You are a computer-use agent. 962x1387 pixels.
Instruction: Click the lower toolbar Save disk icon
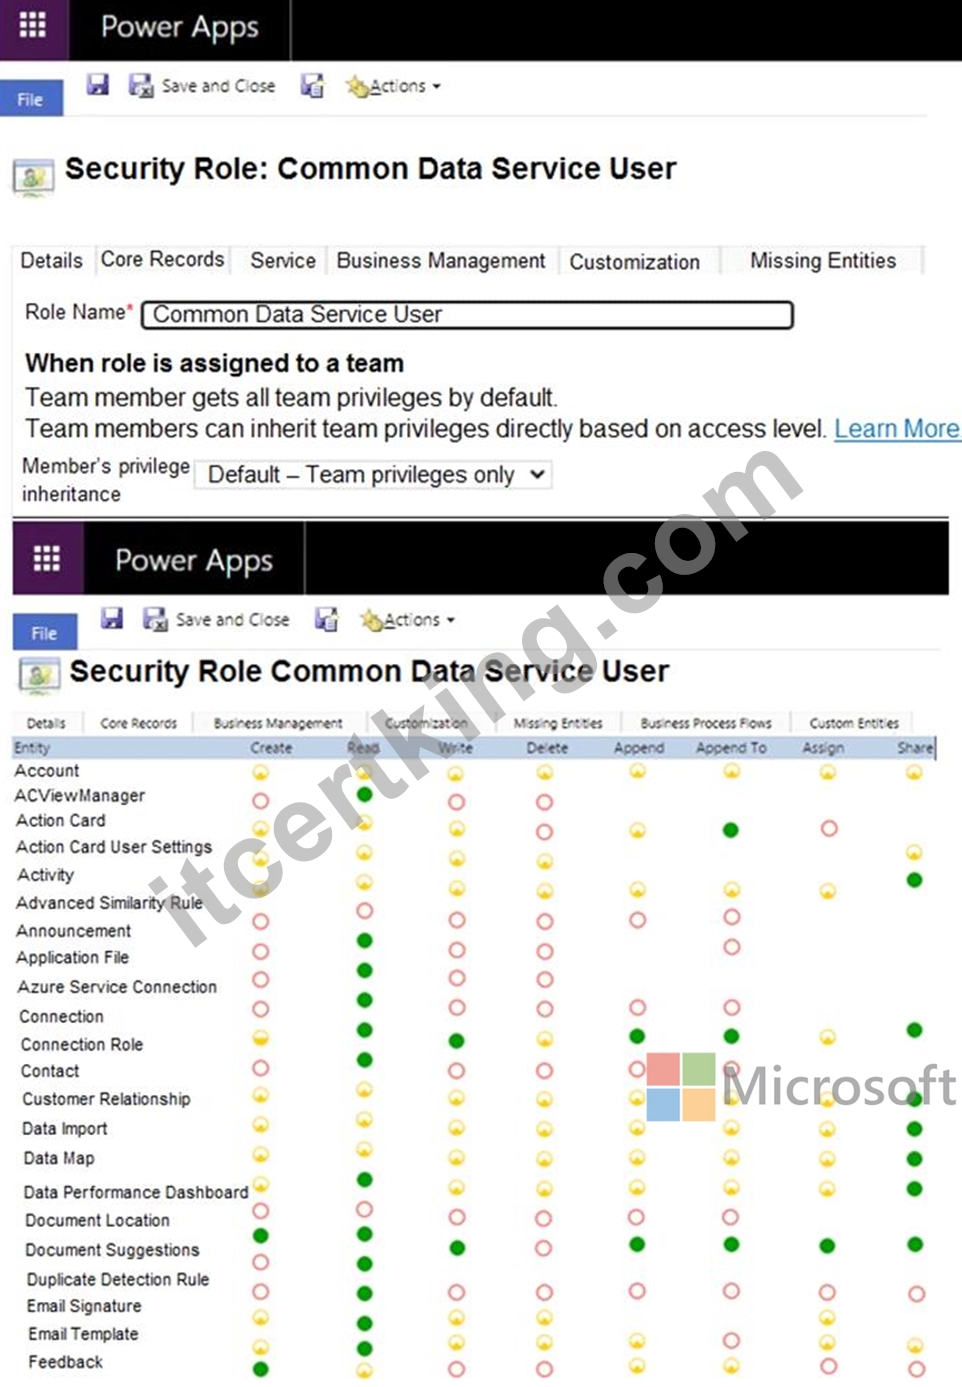[x=111, y=619]
